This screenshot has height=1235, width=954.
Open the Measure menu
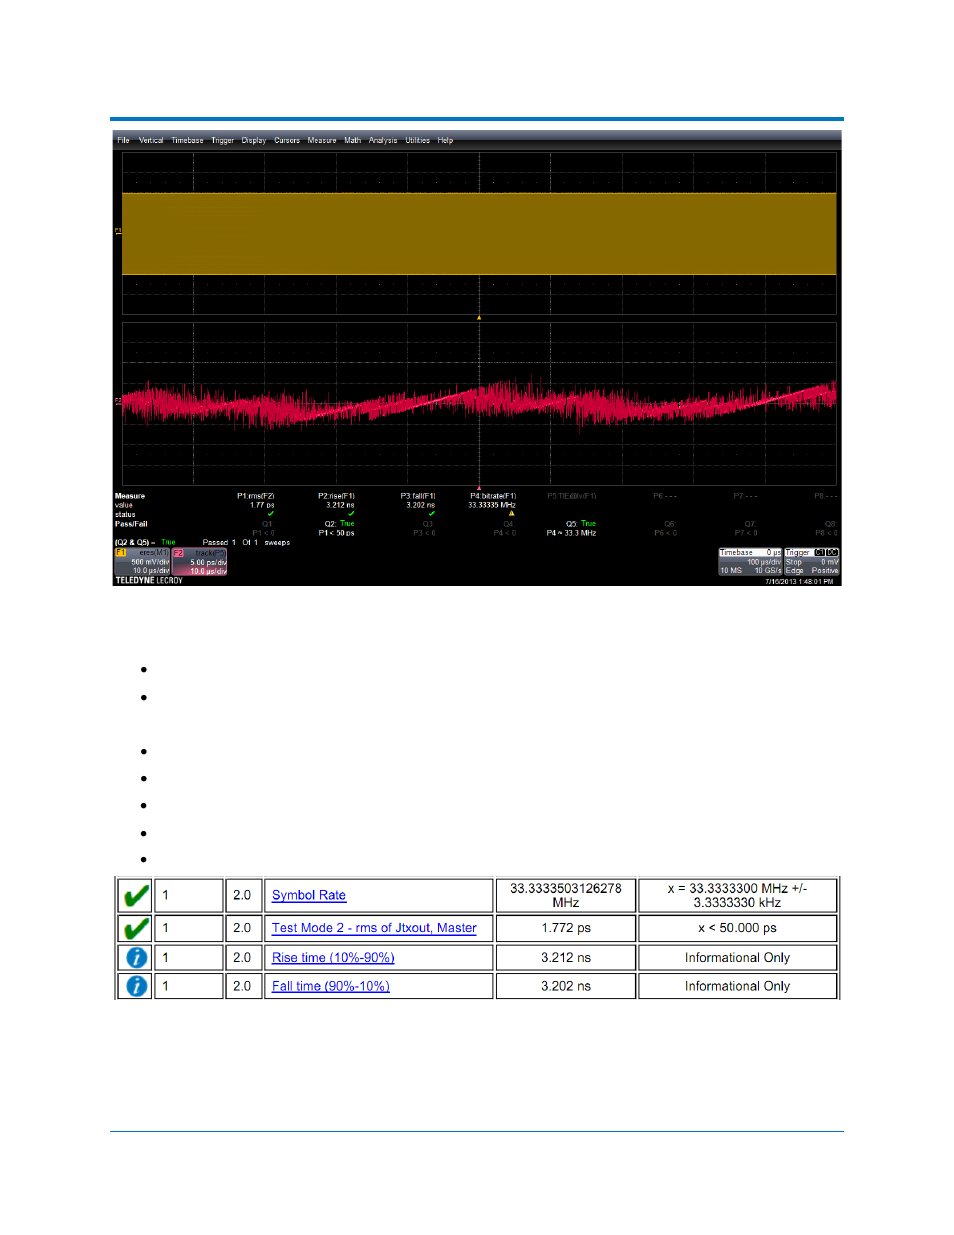pos(322,141)
